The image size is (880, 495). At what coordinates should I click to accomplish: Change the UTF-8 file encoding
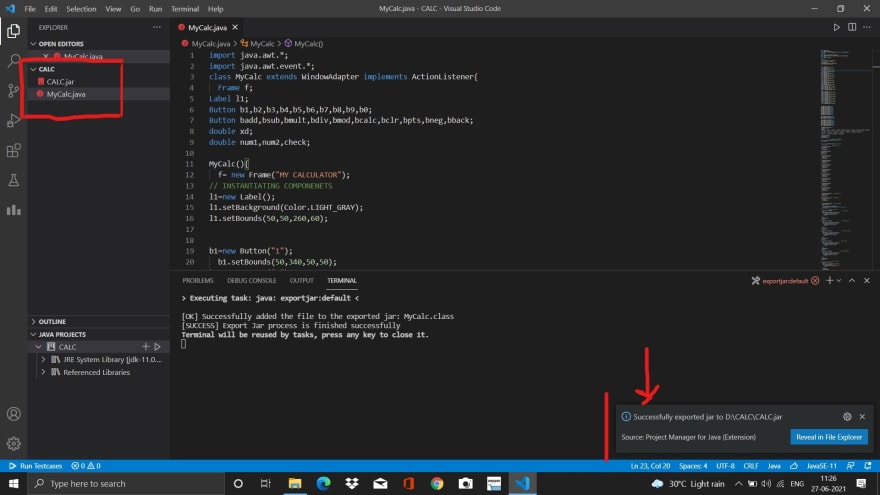click(x=725, y=466)
